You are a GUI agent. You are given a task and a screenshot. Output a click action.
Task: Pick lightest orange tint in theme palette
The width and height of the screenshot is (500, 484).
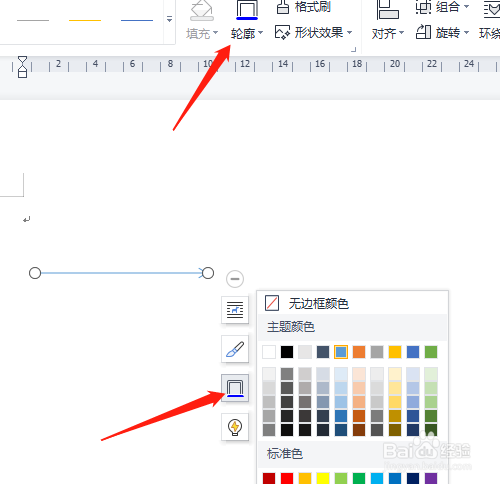(x=359, y=374)
